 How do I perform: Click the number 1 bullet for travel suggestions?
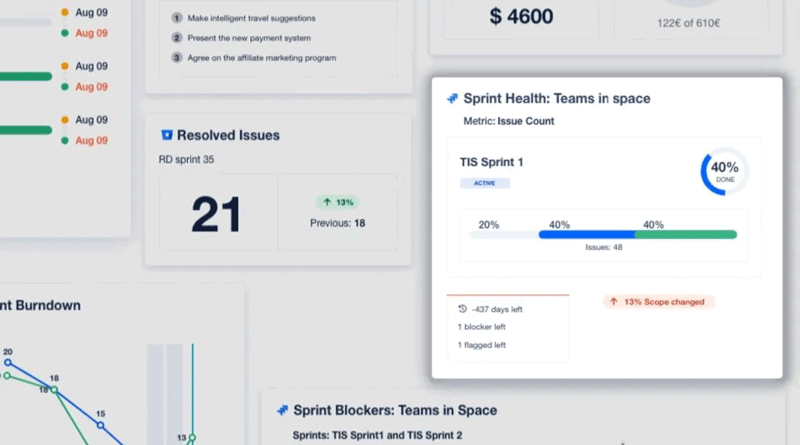click(177, 18)
